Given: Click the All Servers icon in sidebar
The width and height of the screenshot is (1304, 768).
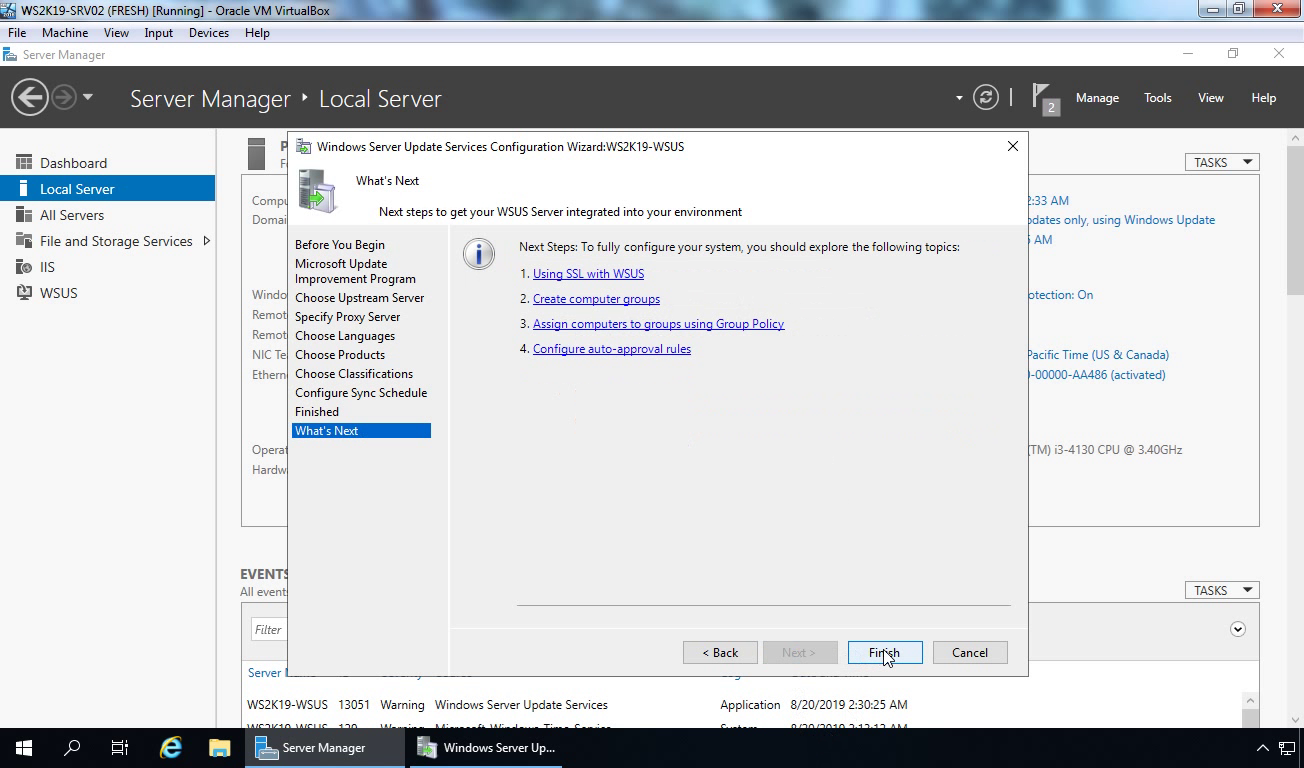Looking at the screenshot, I should [x=23, y=214].
